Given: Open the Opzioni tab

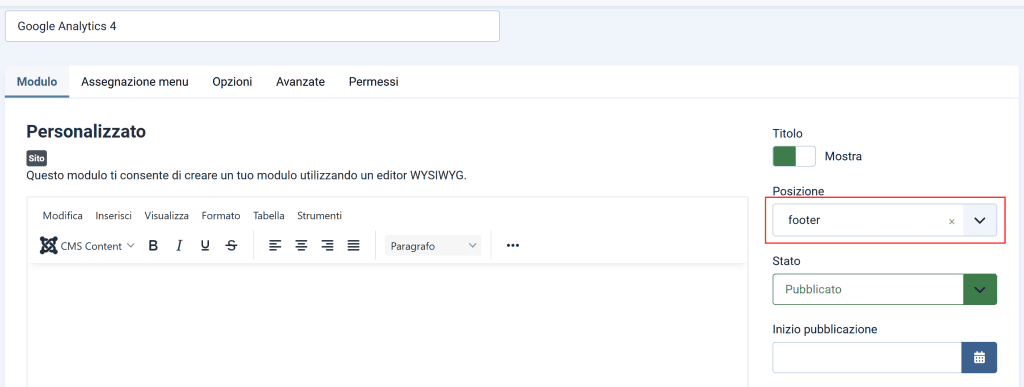Looking at the screenshot, I should (x=232, y=82).
